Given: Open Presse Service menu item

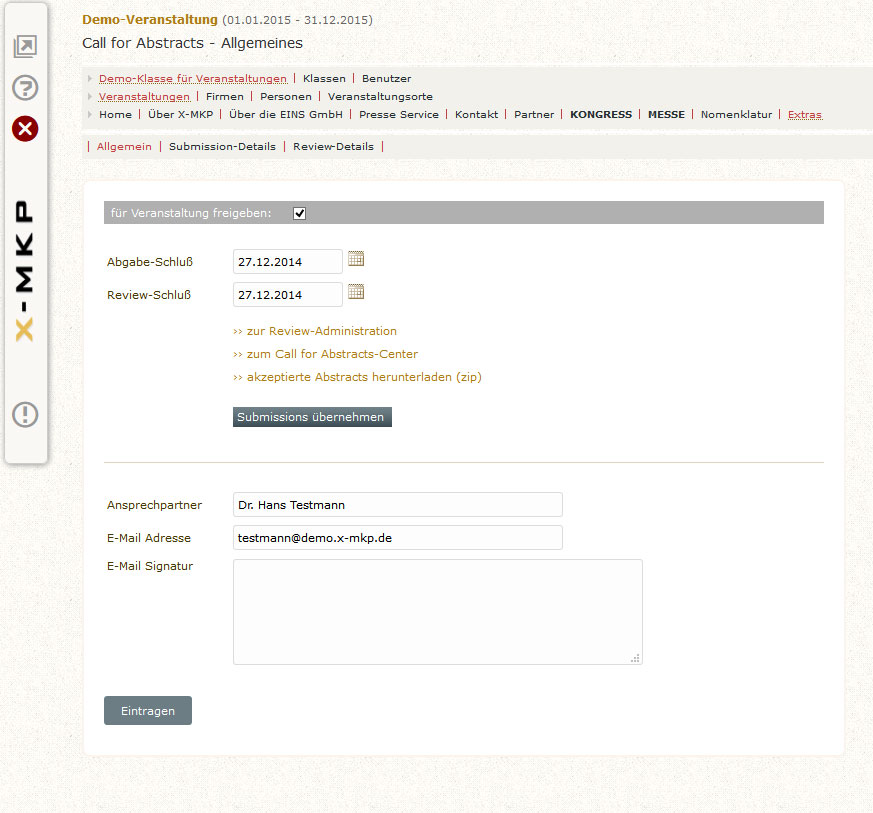Looking at the screenshot, I should point(399,114).
